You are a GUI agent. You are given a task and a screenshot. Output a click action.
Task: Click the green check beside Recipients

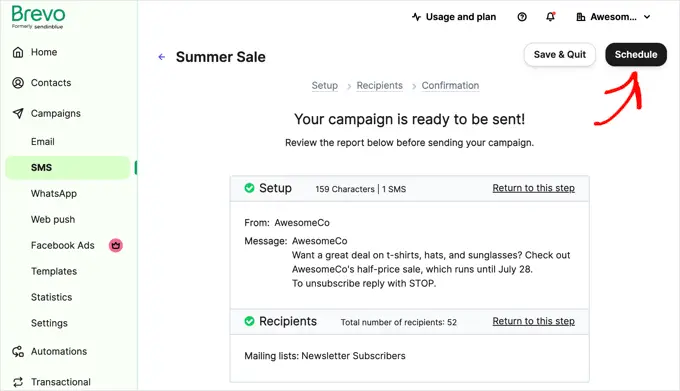coord(249,321)
